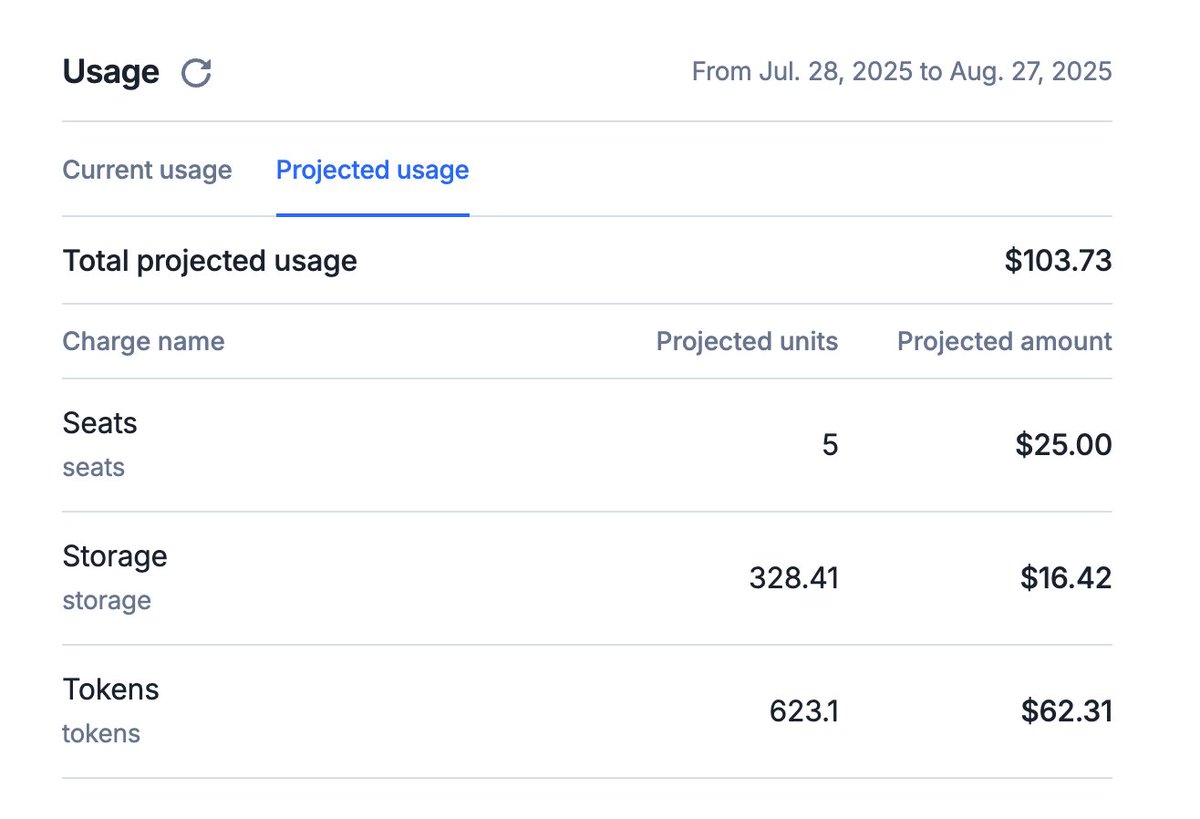
Task: Select the Storage charge row name
Action: (114, 556)
